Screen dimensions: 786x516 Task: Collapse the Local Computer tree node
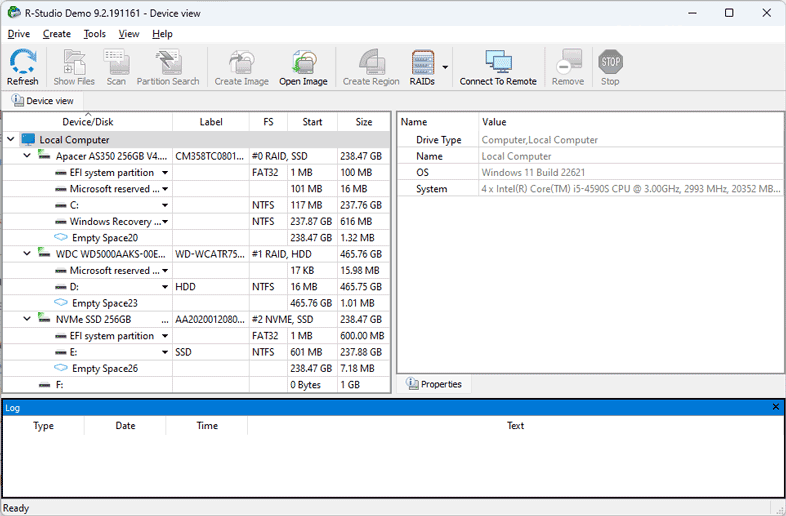(x=11, y=139)
